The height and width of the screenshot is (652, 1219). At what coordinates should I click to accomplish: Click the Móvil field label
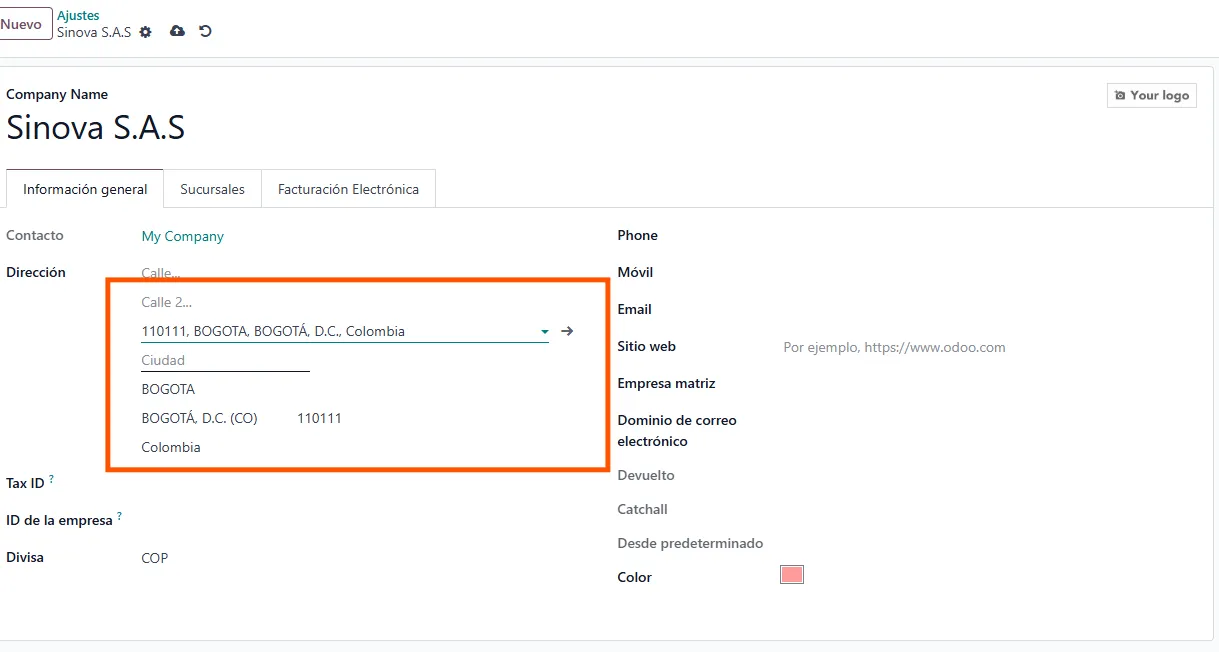click(x=635, y=273)
